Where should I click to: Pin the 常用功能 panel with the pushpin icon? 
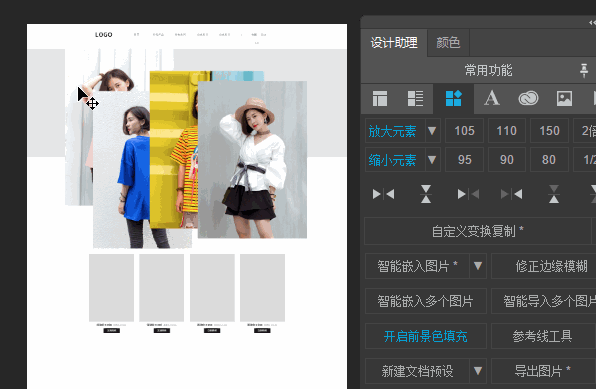pos(584,70)
